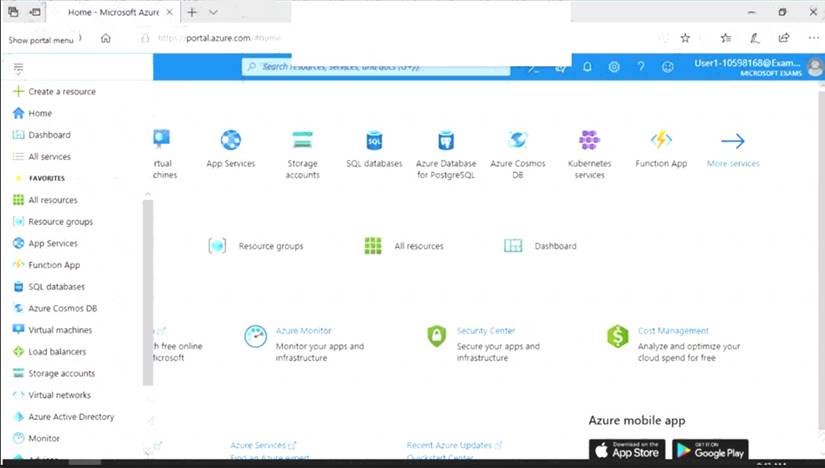Click the sidebar vertical scrollbar
The height and width of the screenshot is (468, 825).
[148, 293]
